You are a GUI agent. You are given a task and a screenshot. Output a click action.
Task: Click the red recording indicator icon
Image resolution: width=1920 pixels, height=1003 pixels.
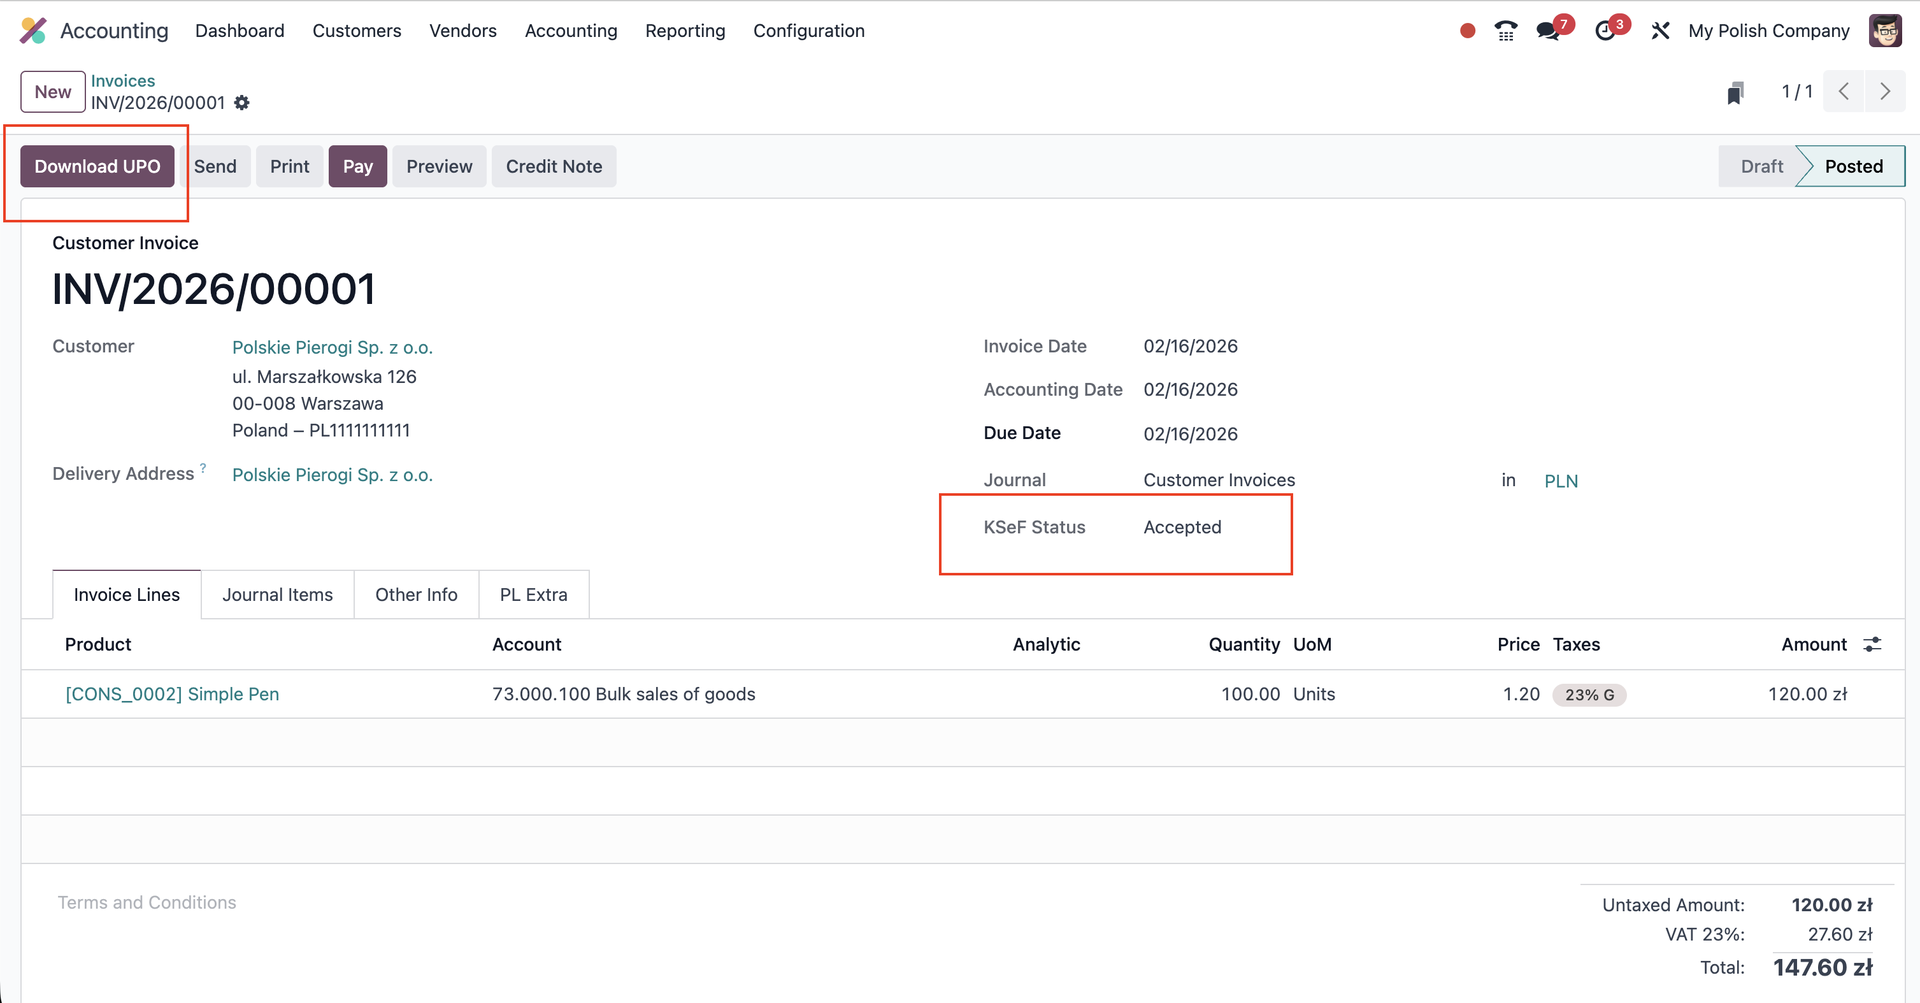(x=1467, y=31)
